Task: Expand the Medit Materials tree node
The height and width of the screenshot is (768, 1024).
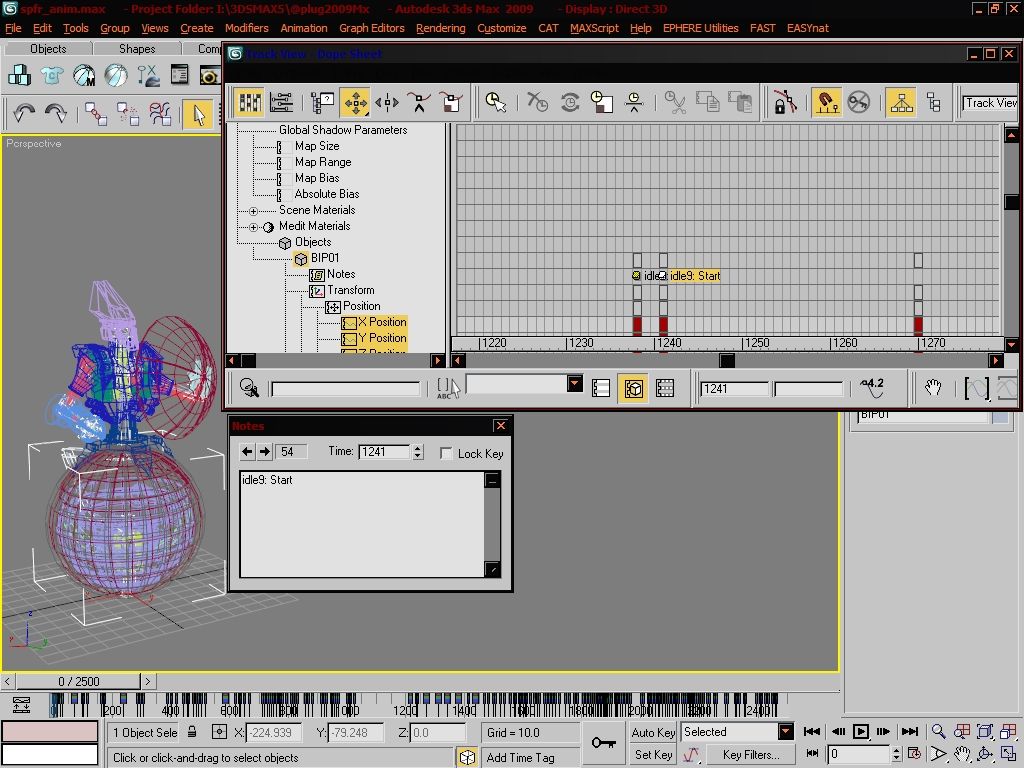Action: pyautogui.click(x=253, y=227)
